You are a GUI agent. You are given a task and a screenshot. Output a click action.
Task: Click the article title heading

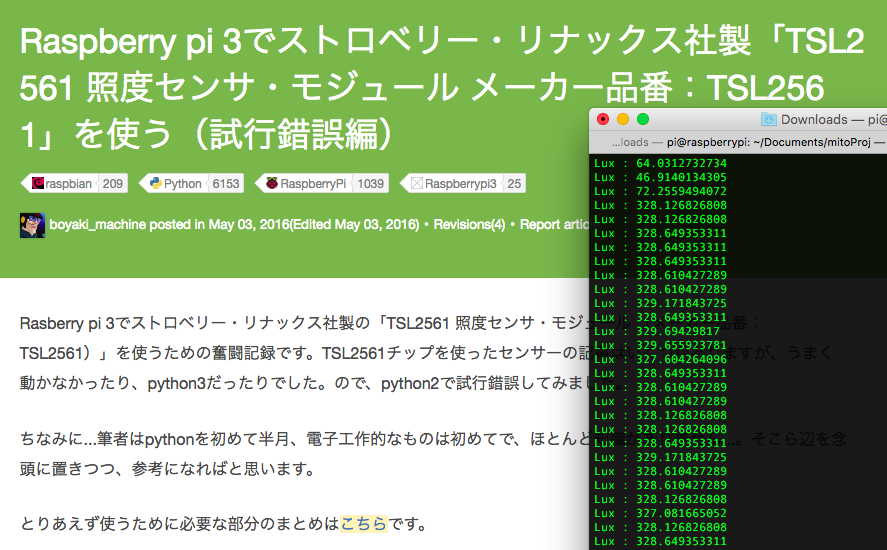pyautogui.click(x=442, y=88)
